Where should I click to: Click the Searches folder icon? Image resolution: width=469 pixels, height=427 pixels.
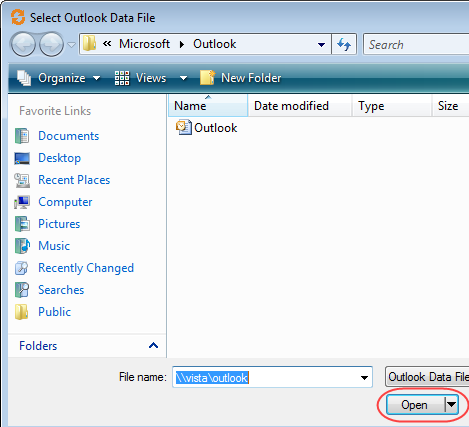[x=22, y=290]
